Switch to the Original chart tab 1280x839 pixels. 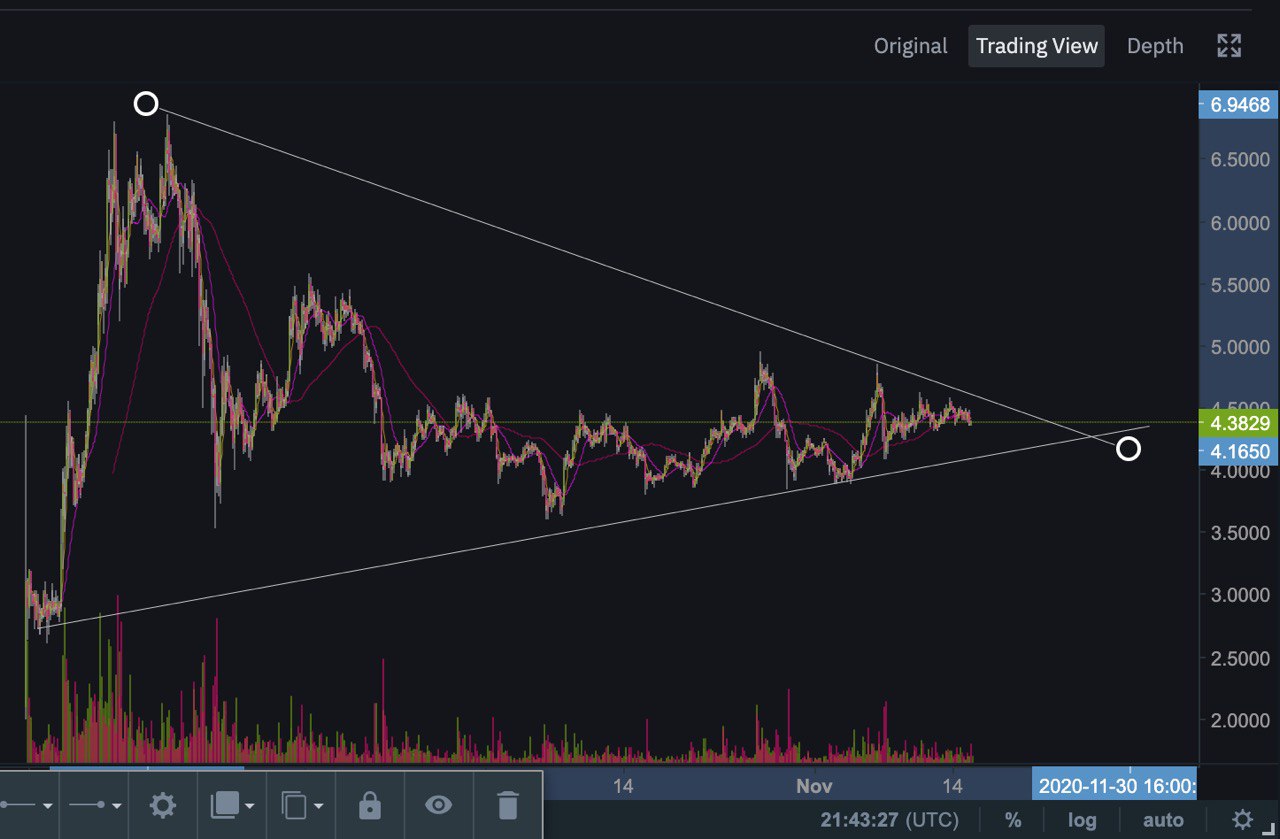click(x=910, y=46)
